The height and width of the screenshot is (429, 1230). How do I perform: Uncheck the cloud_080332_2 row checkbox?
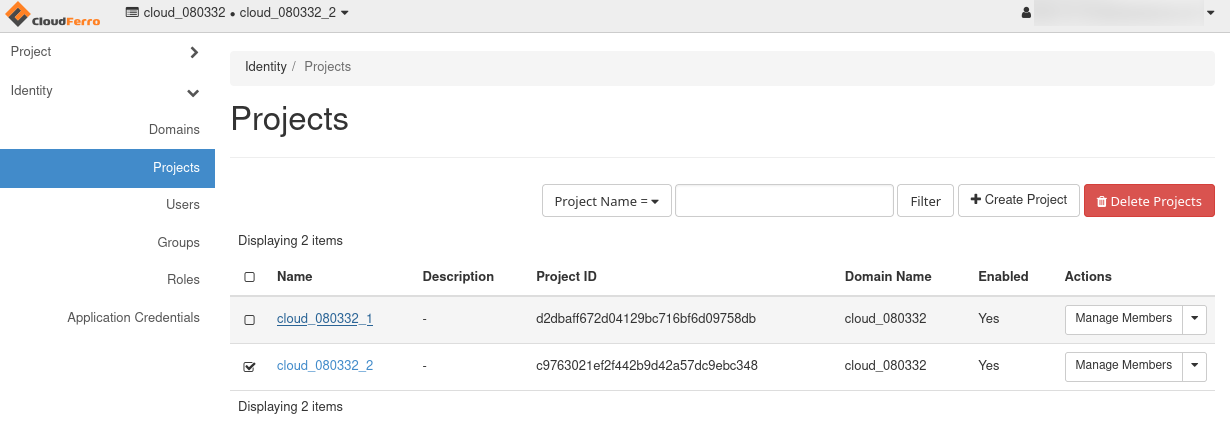point(250,367)
